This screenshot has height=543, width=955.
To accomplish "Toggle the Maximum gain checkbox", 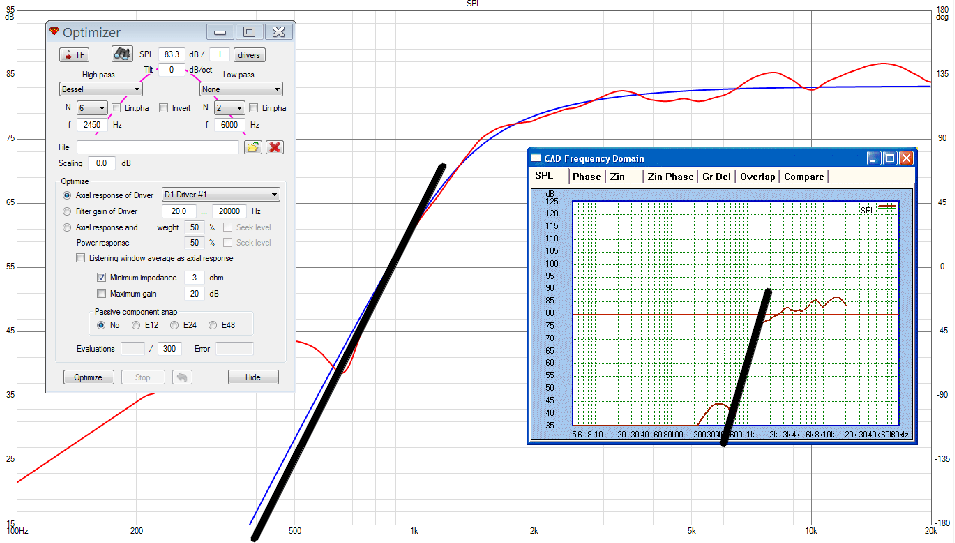I will 102,294.
